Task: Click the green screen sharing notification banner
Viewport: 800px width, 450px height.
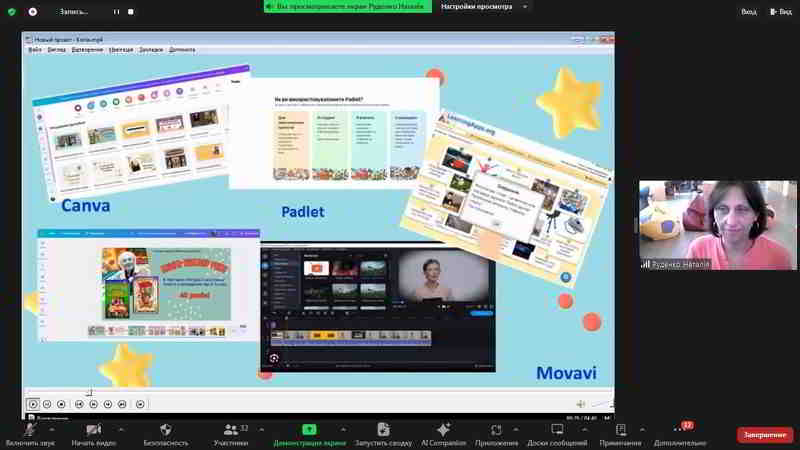Action: 347,6
